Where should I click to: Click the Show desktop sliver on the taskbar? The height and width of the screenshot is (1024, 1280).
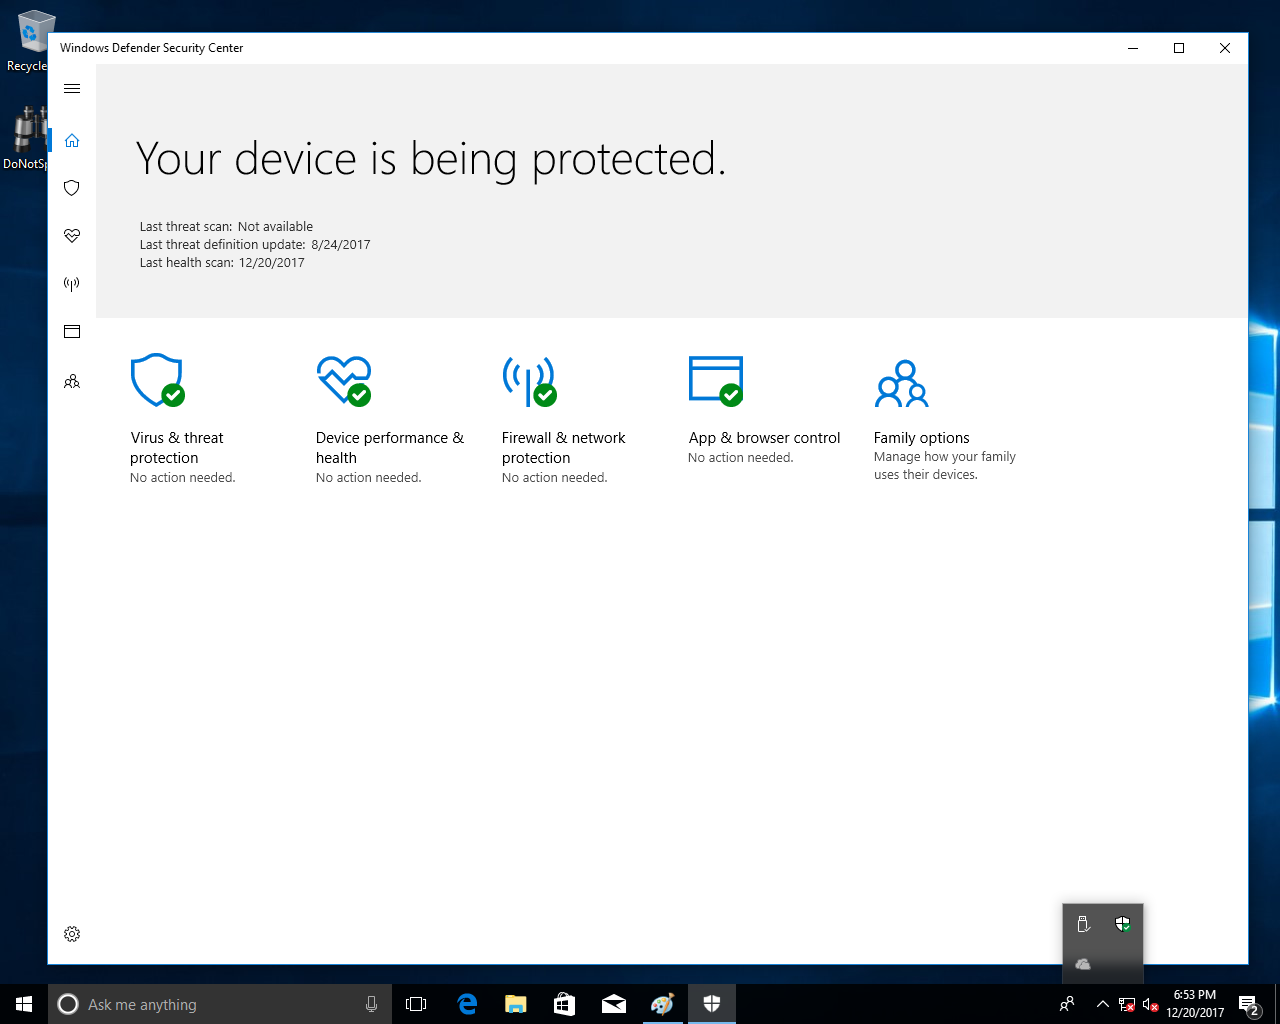1277,1004
